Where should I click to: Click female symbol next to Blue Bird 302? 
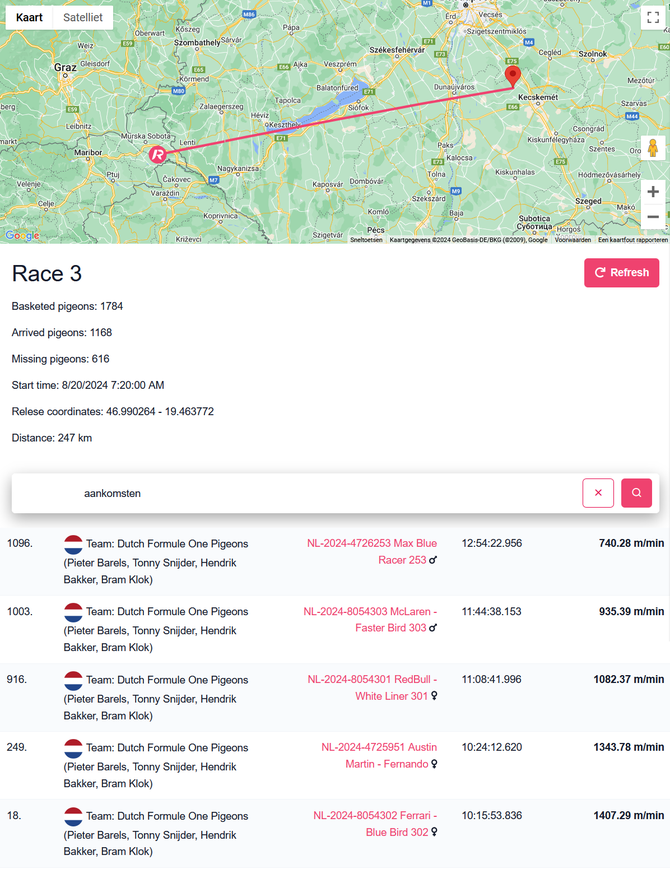(x=434, y=832)
